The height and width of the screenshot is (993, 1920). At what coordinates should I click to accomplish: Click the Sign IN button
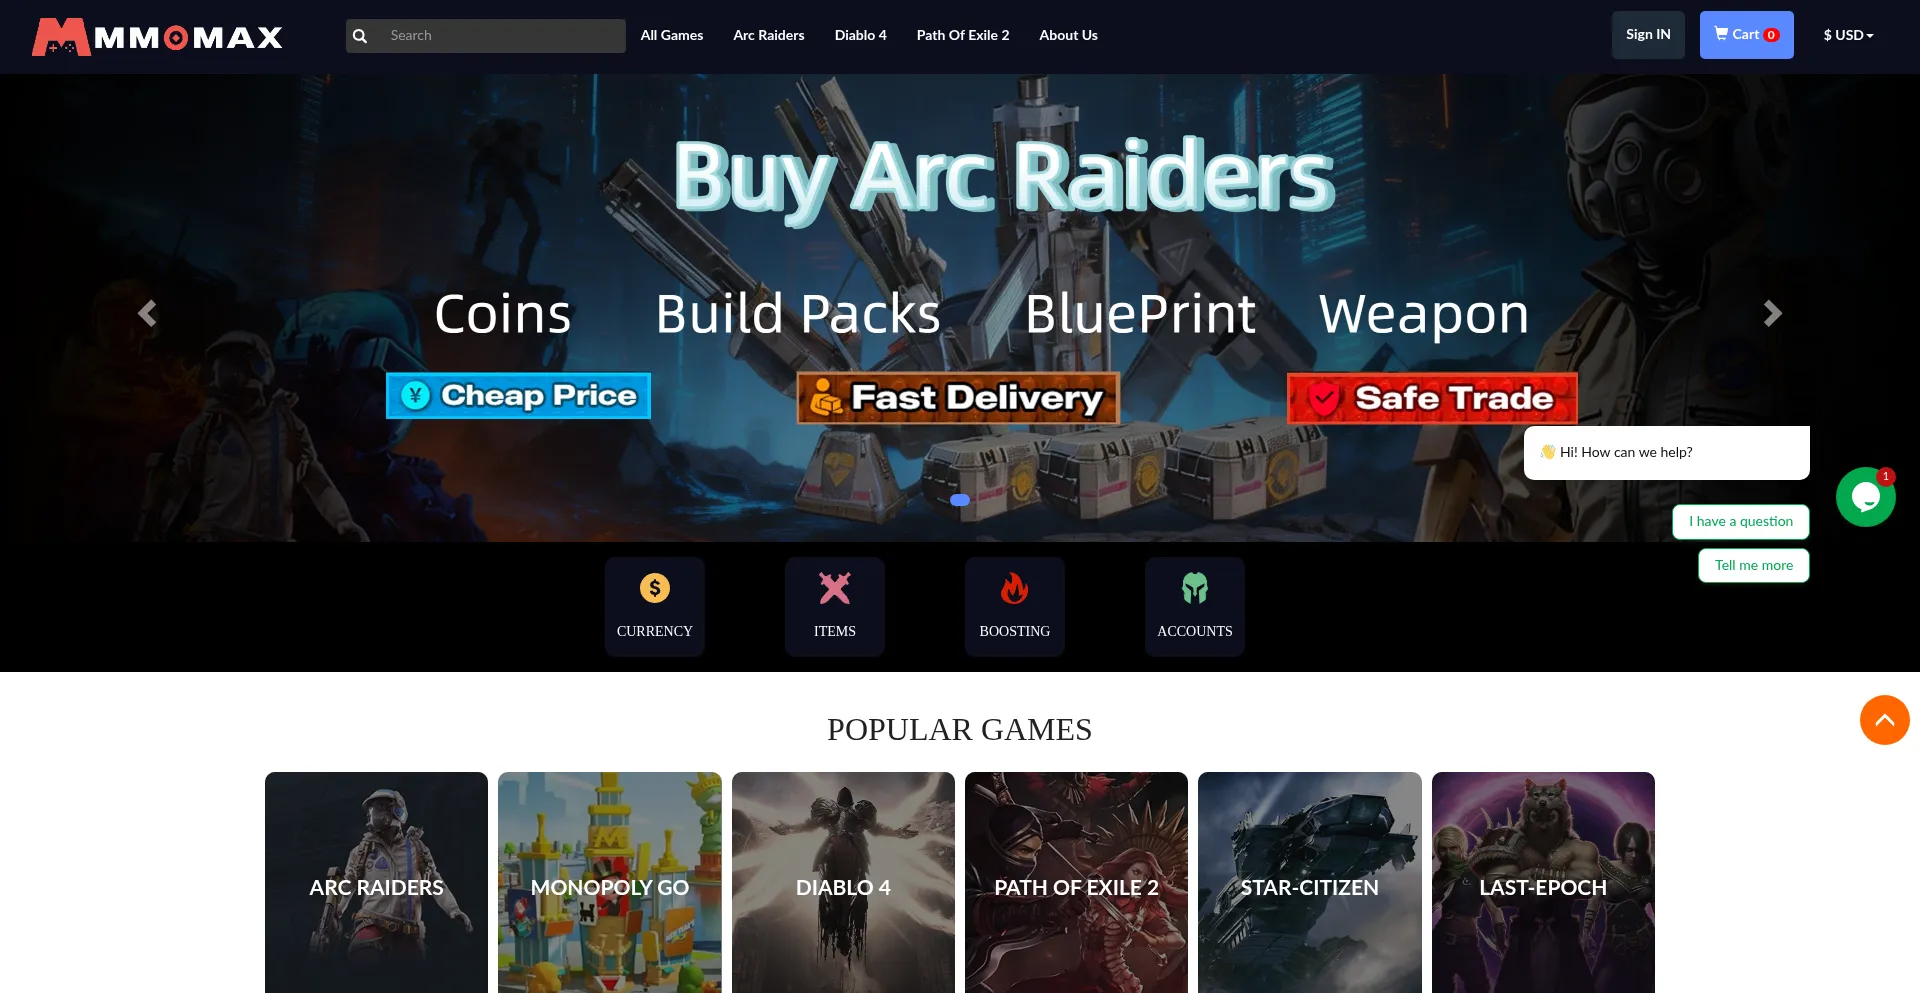1648,35
